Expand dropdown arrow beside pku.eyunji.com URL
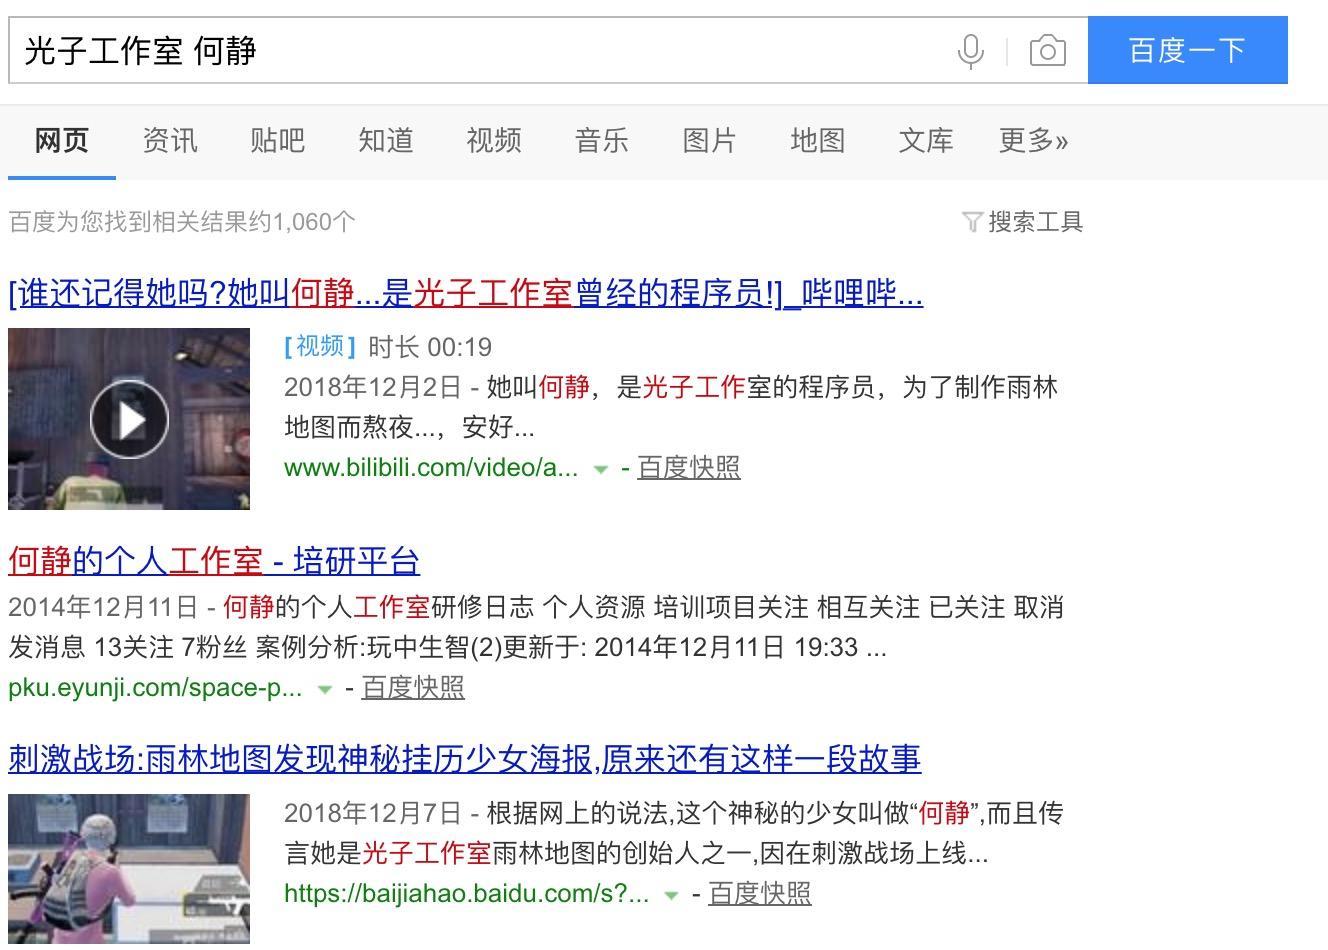The image size is (1328, 950). point(325,689)
